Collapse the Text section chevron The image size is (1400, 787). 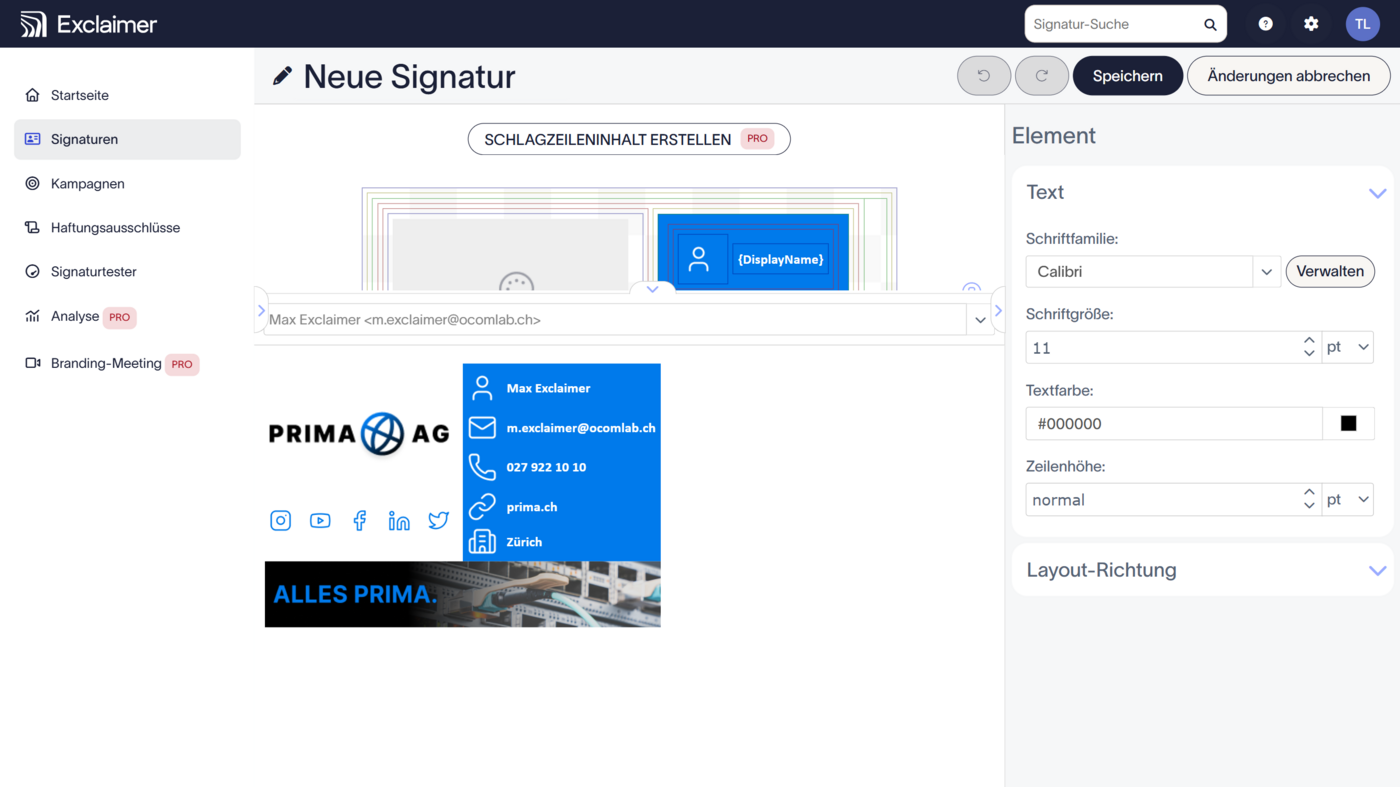pos(1377,193)
